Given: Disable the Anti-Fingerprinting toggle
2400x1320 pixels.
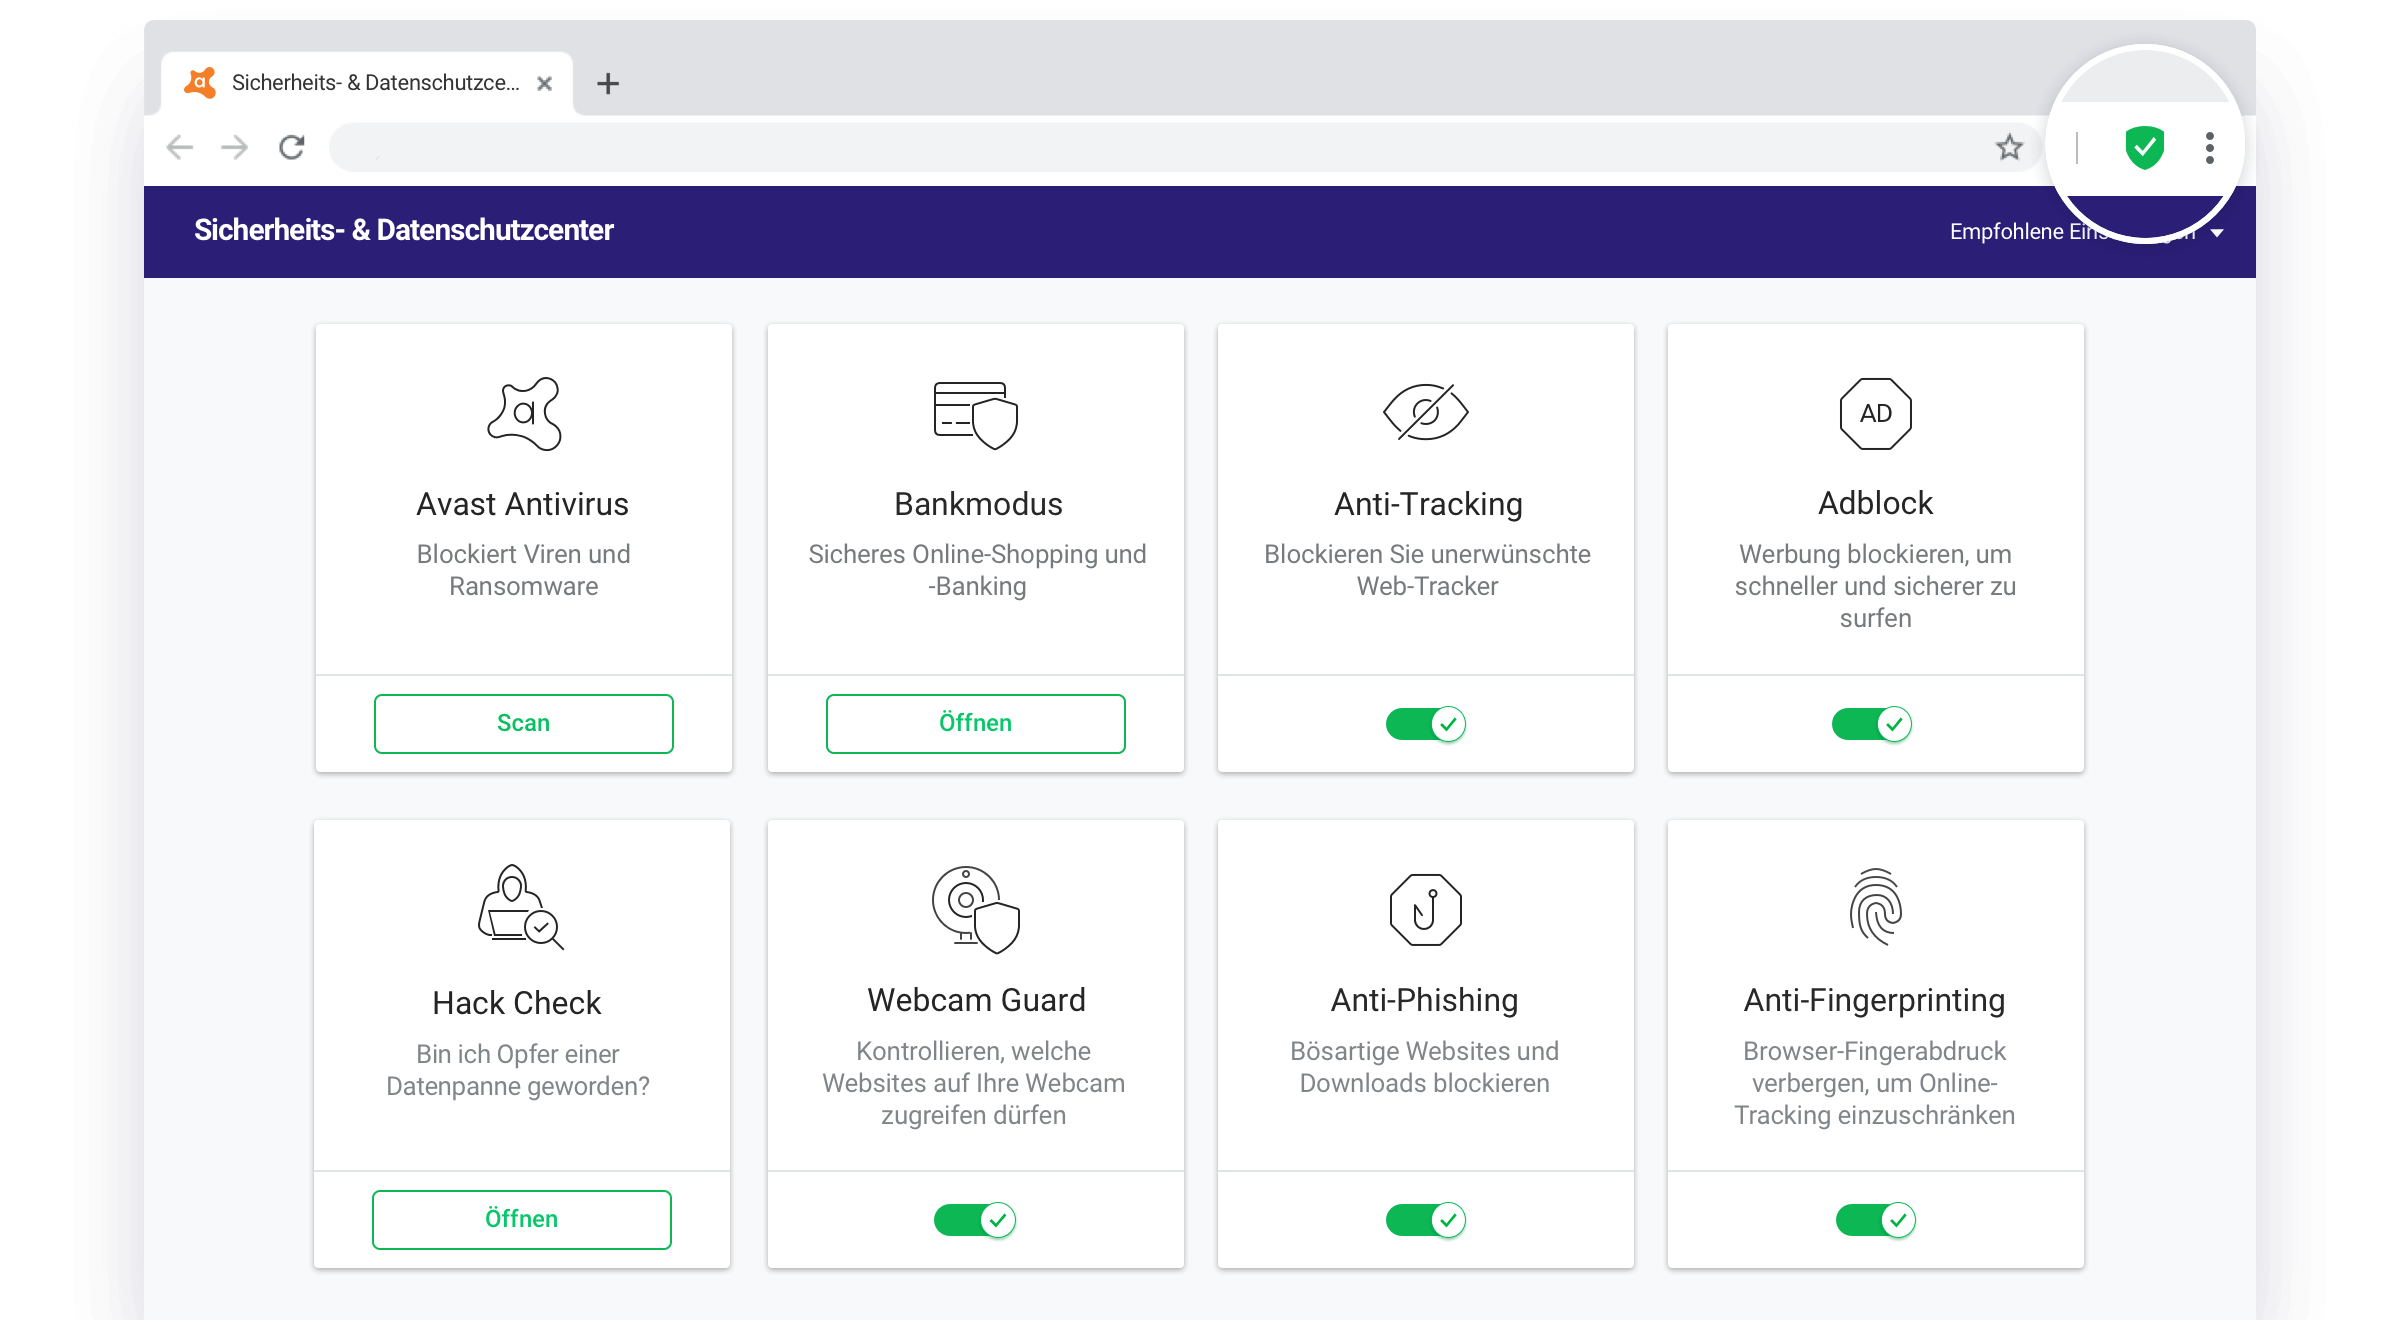Looking at the screenshot, I should click(1875, 1219).
